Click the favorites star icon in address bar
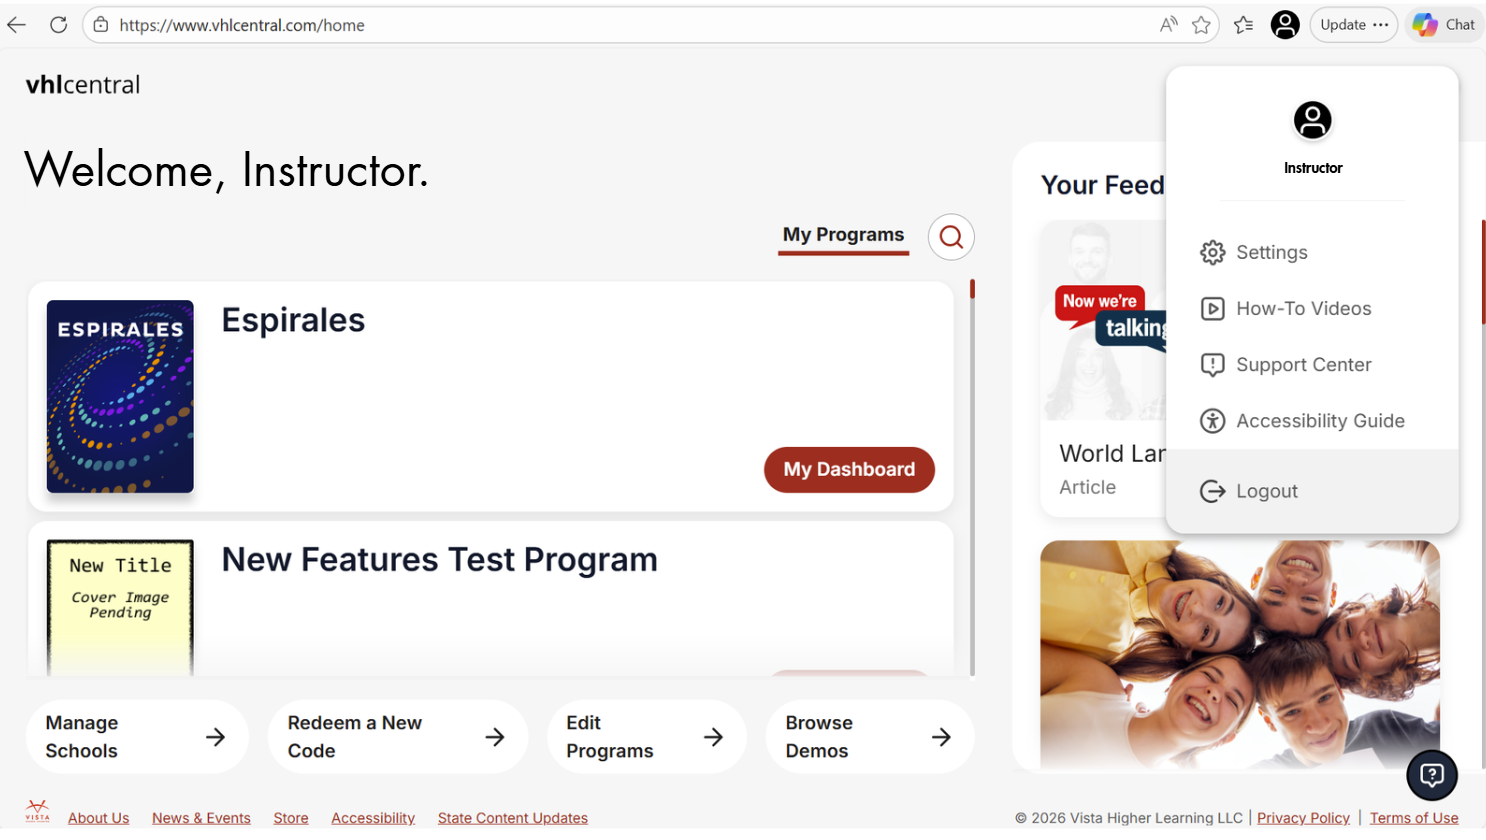This screenshot has width=1486, height=840. 1201,25
